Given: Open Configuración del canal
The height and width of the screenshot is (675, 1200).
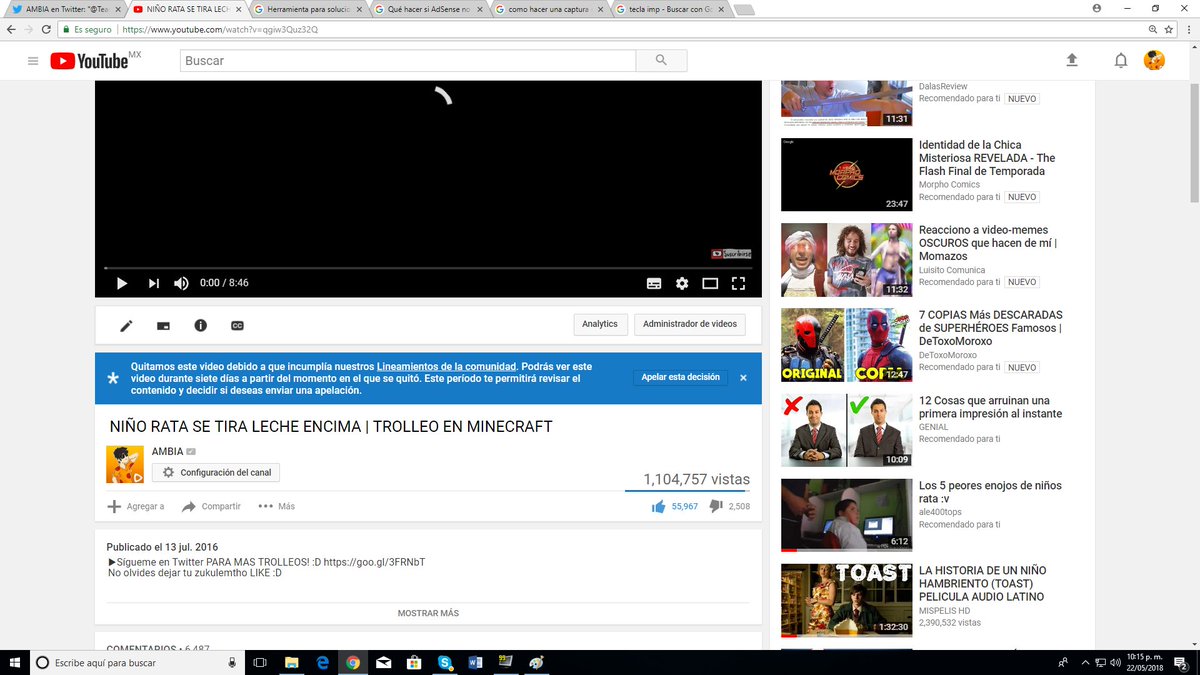Looking at the screenshot, I should (216, 472).
